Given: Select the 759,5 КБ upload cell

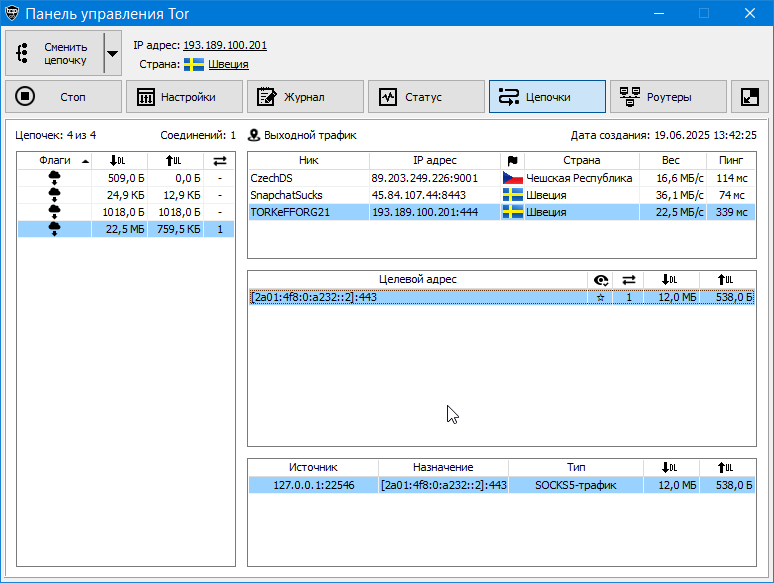Looking at the screenshot, I should tap(175, 229).
